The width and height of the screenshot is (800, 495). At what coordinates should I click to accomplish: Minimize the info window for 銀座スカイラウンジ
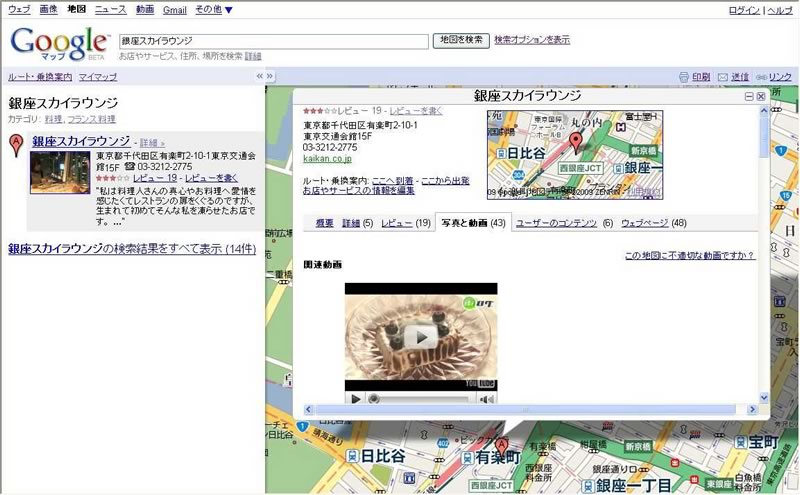(749, 96)
